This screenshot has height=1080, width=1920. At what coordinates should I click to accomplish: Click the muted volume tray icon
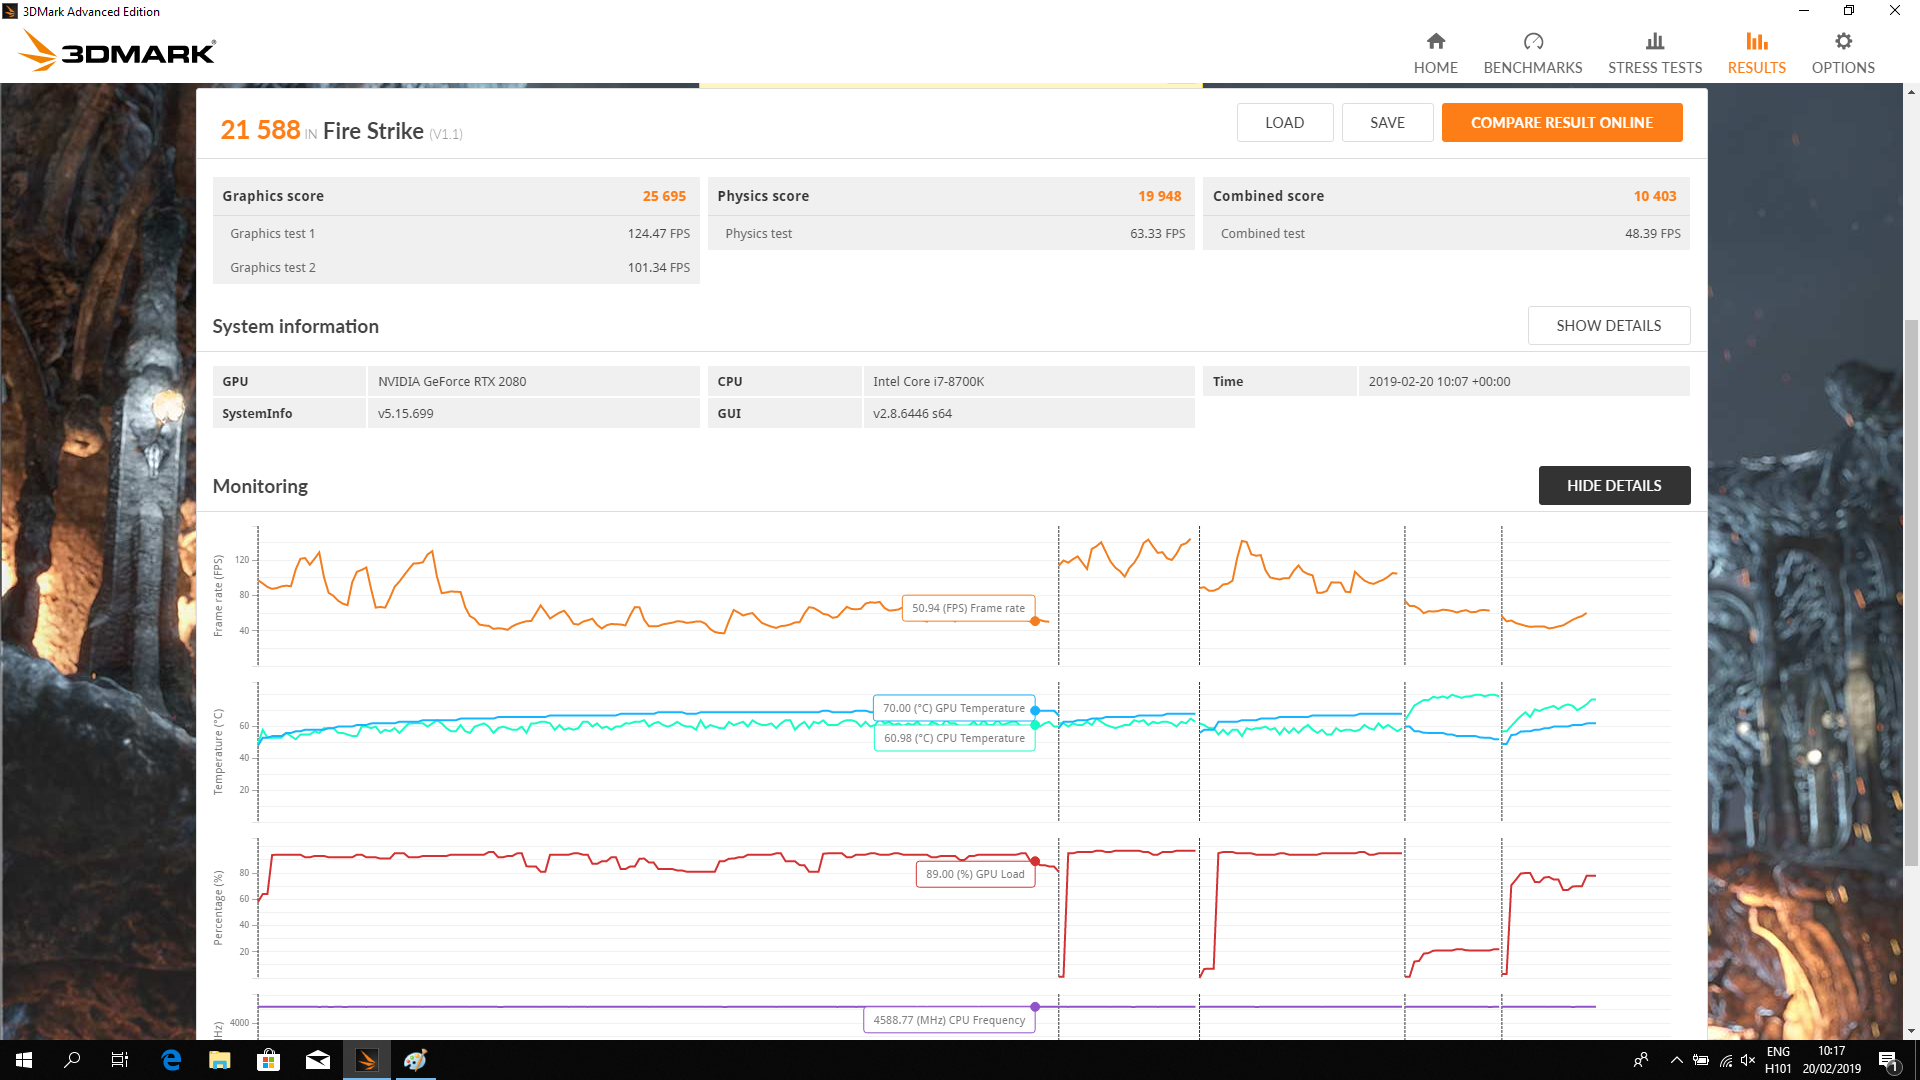click(1748, 1060)
